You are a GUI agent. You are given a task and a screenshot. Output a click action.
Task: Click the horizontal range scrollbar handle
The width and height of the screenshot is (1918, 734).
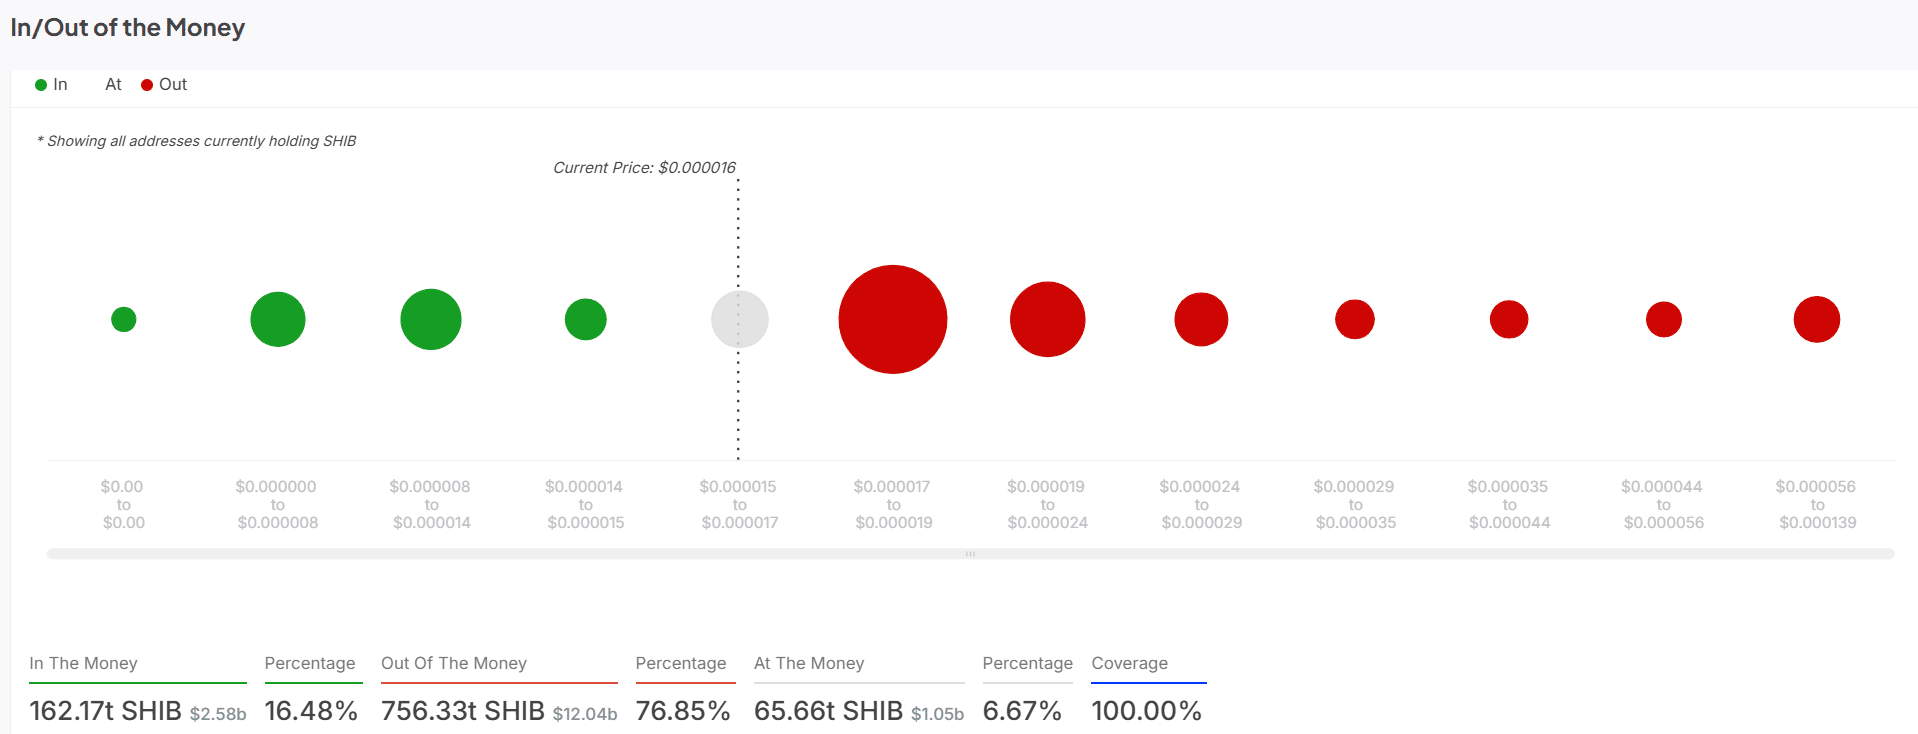tap(969, 554)
